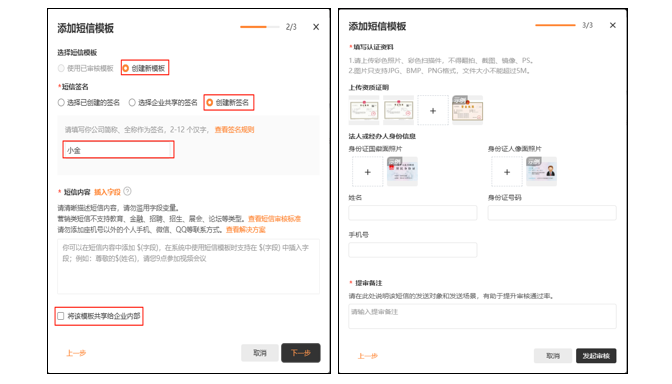Open the 查看签名规则 link
Screen dimensions: 672x384
[x=234, y=129]
